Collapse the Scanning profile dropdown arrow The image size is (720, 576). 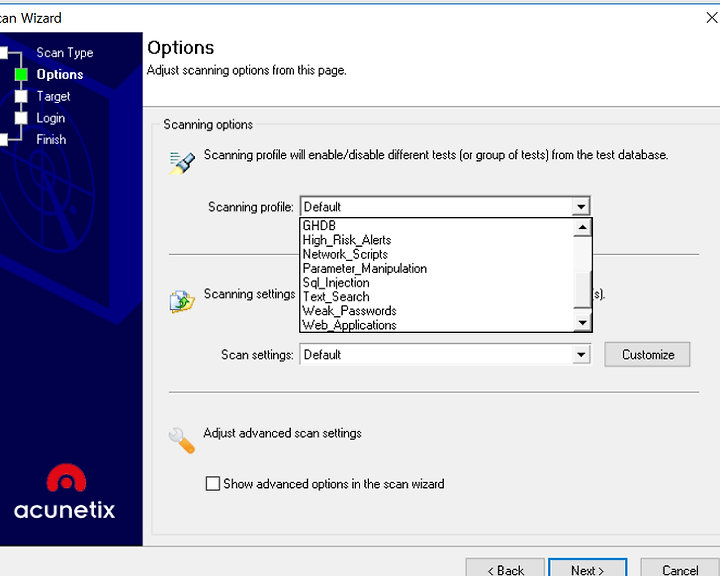coord(581,207)
